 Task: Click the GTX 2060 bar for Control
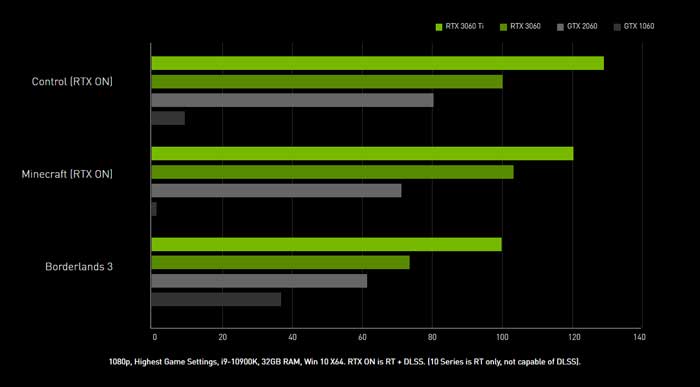point(292,100)
